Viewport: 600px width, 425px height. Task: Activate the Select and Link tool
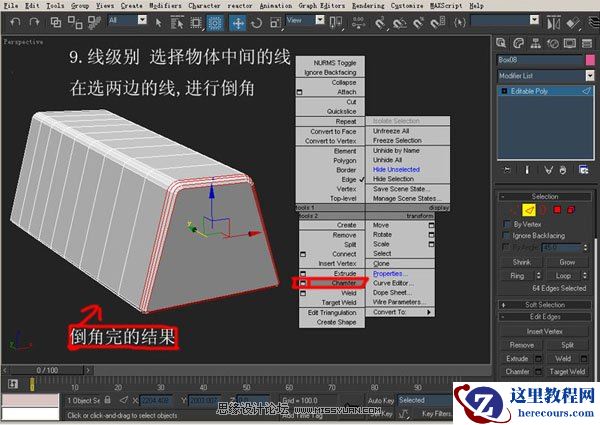[56, 23]
